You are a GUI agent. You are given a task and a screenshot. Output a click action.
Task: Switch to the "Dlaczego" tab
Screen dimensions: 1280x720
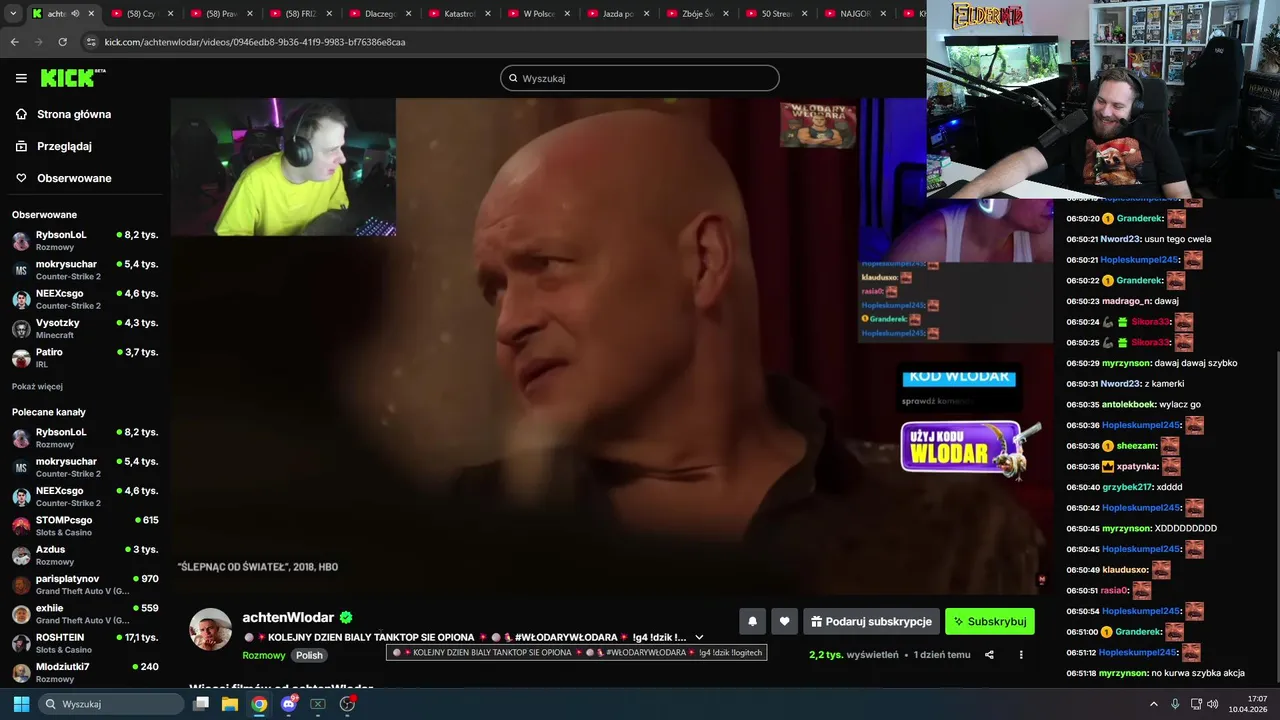tap(381, 14)
